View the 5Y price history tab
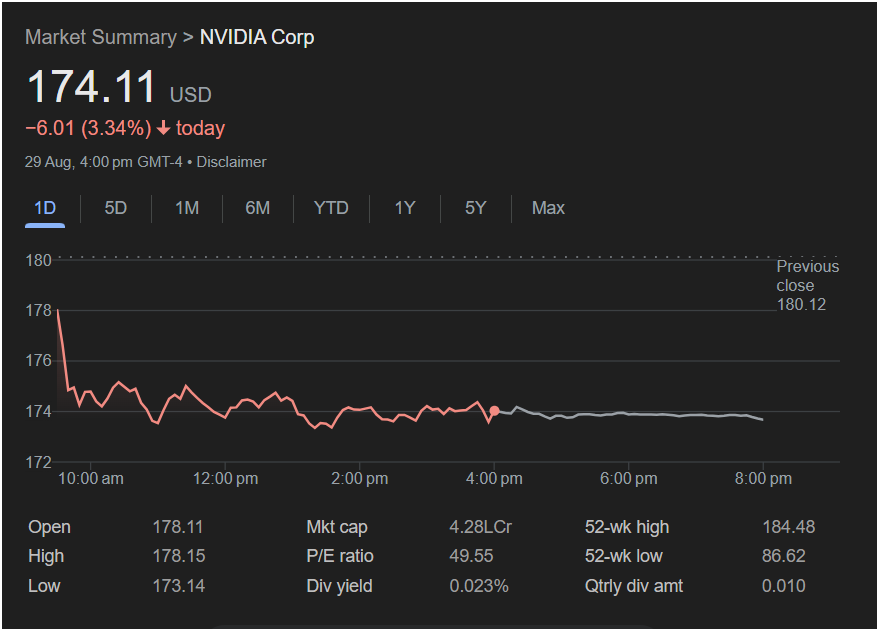879x631 pixels. pos(475,208)
